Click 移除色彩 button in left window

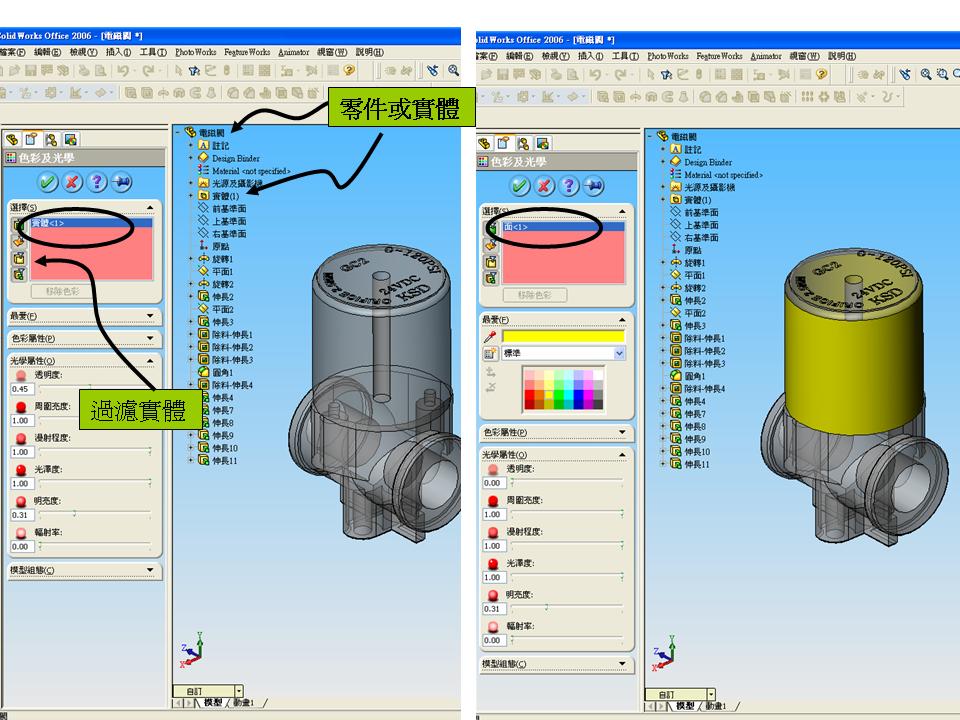pyautogui.click(x=62, y=291)
